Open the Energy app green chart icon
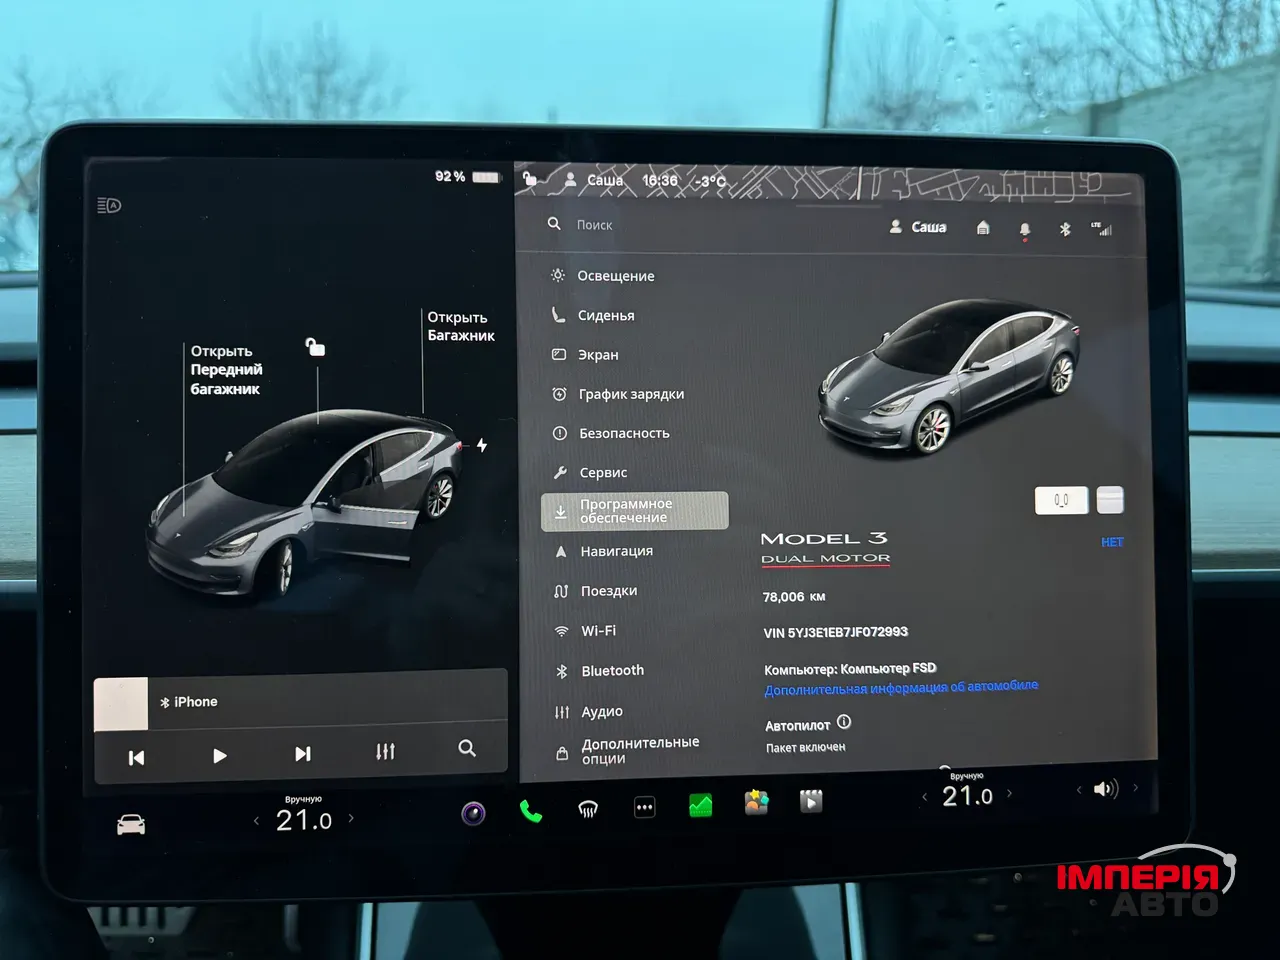 699,805
